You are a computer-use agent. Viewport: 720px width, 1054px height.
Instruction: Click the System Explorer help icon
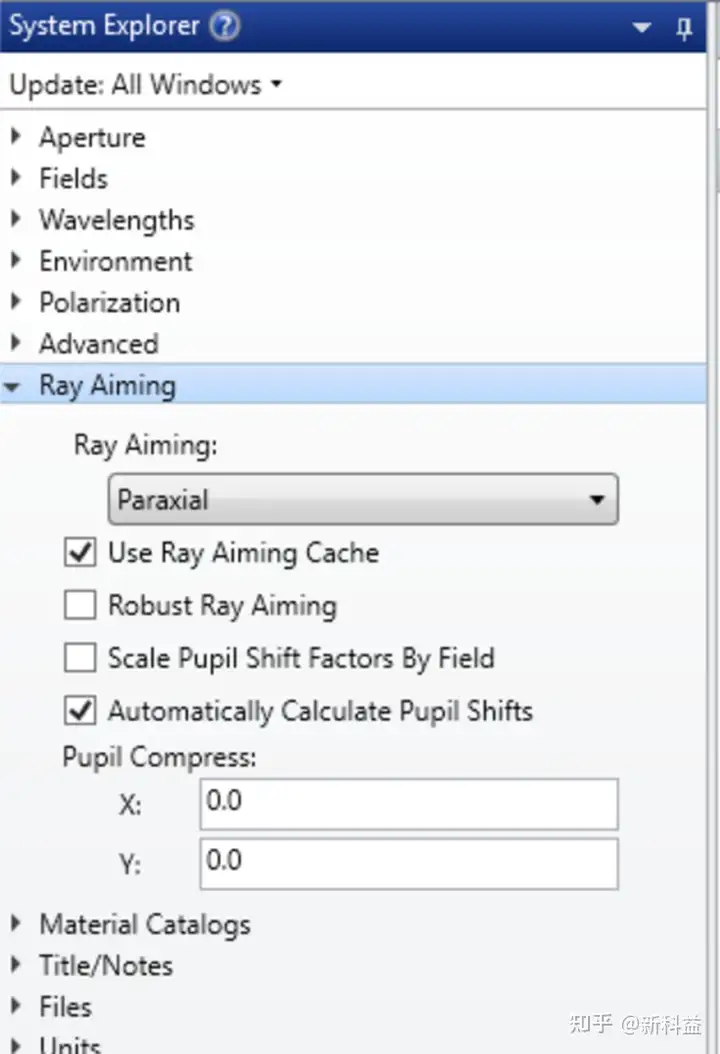[225, 26]
